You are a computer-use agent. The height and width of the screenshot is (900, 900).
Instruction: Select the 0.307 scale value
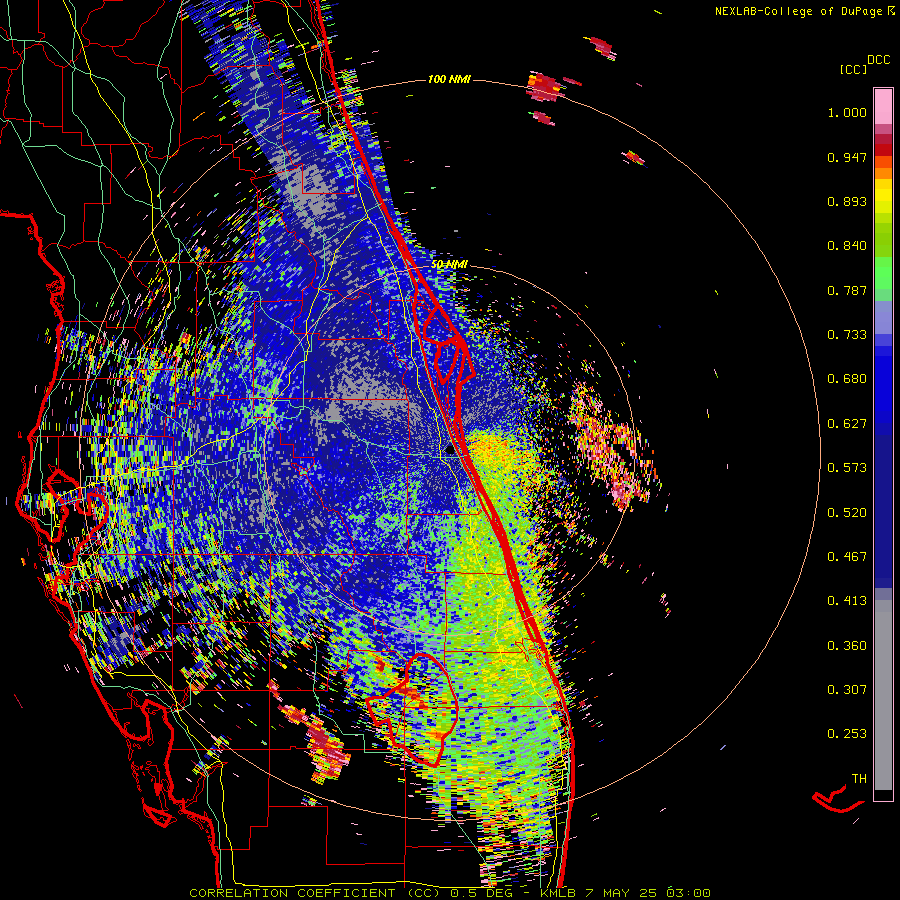tap(847, 690)
